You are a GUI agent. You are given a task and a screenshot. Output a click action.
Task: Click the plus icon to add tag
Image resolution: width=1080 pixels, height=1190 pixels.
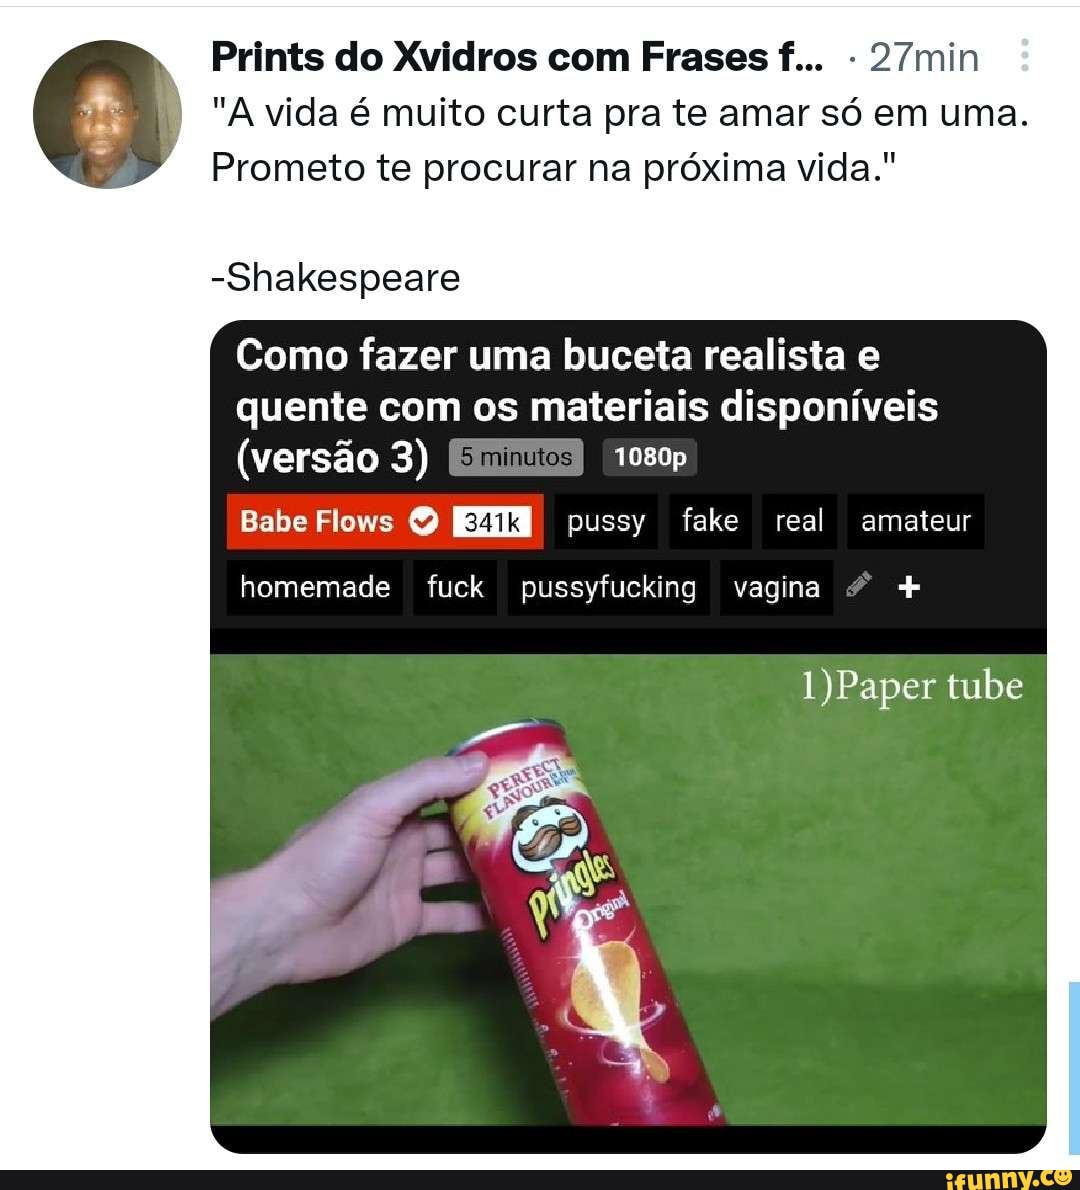pyautogui.click(x=908, y=587)
